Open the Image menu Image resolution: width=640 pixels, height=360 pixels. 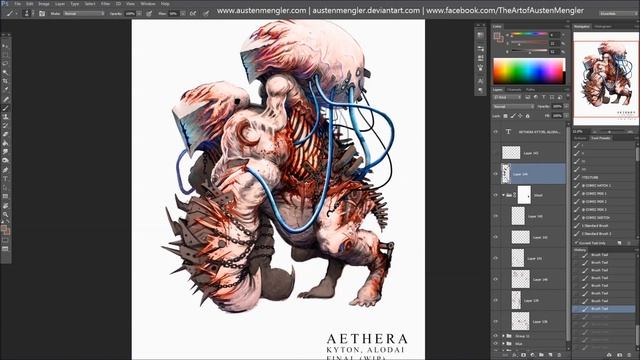click(x=44, y=4)
